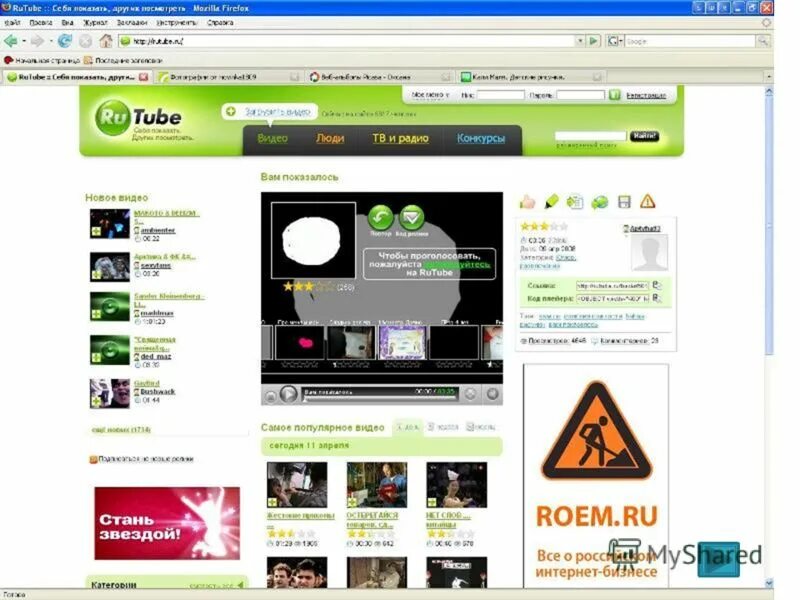Open the ded_maz user link
The image size is (800, 600).
156,357
